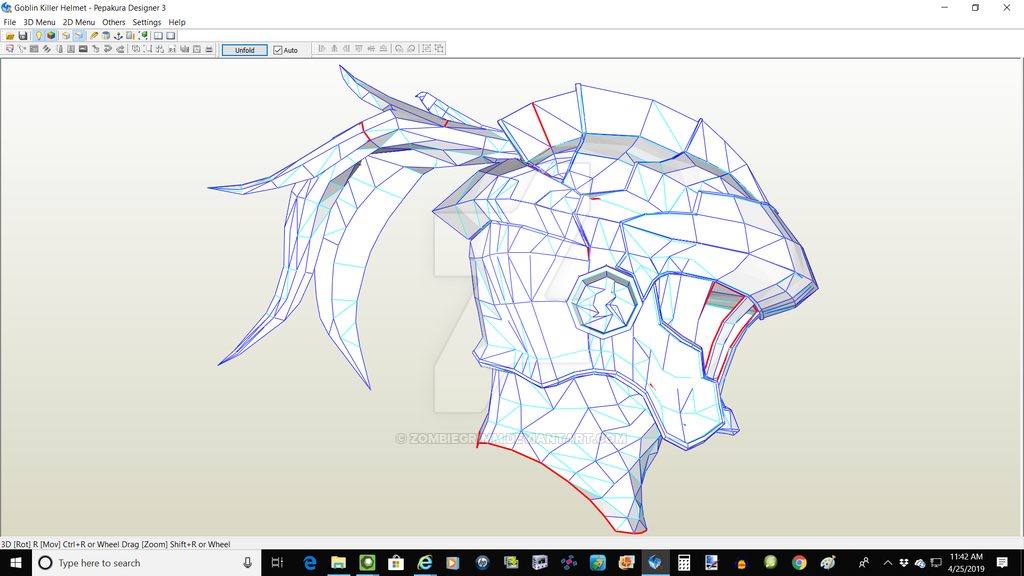The image size is (1024, 576).
Task: Click the icon right of the anchor
Action: pos(130,36)
